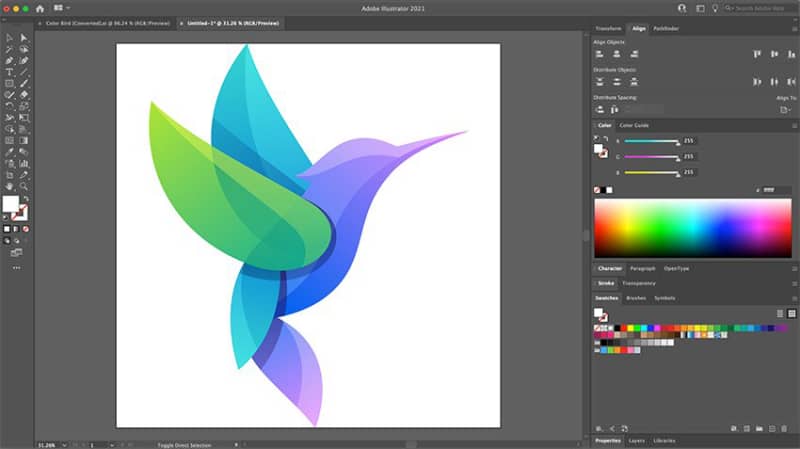Select the Eraser tool

(23, 95)
